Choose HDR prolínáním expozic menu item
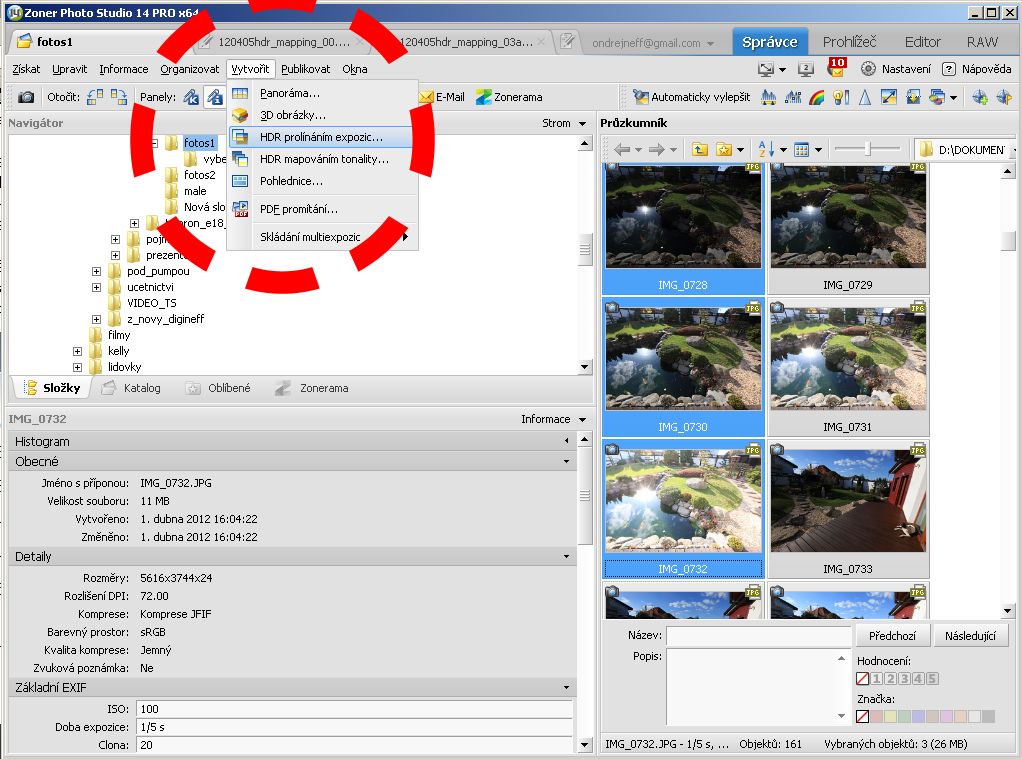1022x759 pixels. click(x=320, y=137)
